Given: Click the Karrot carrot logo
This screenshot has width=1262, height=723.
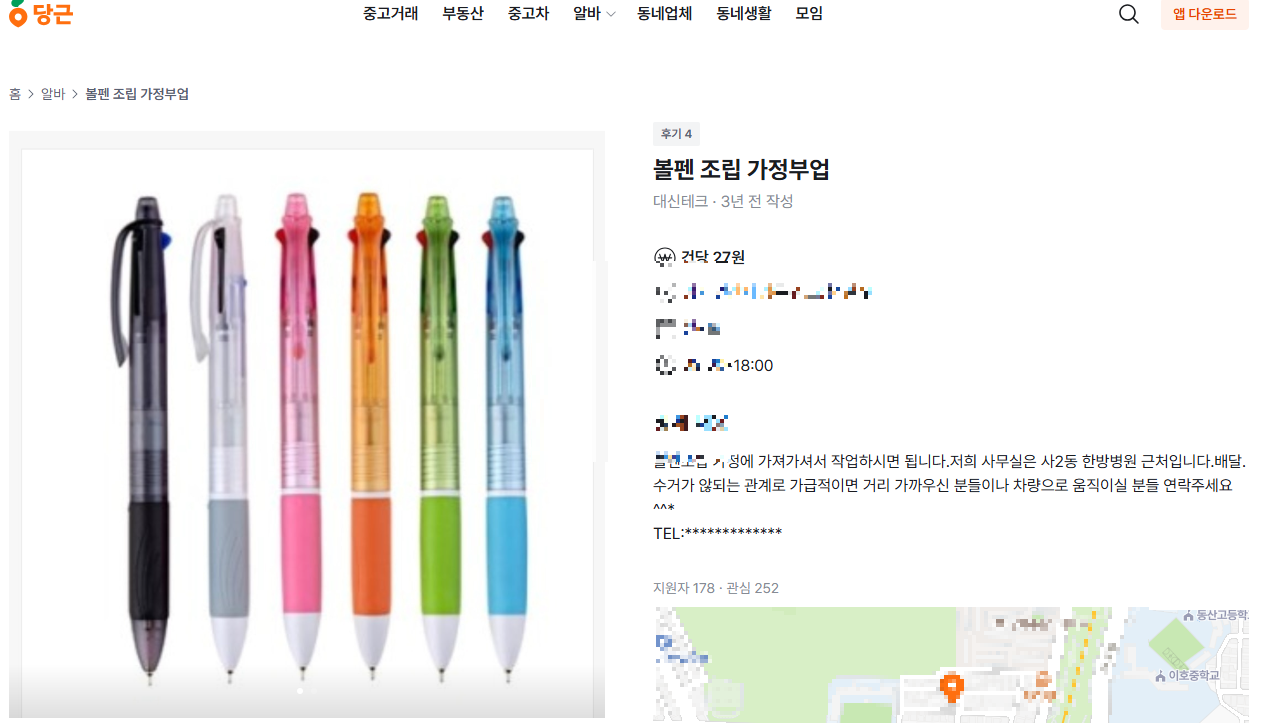Looking at the screenshot, I should 16,14.
